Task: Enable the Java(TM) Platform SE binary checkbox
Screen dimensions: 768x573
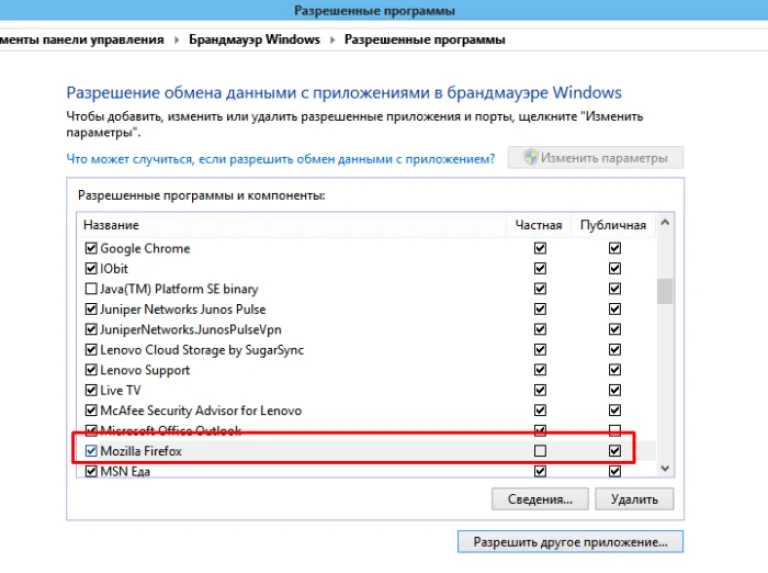Action: [x=91, y=289]
